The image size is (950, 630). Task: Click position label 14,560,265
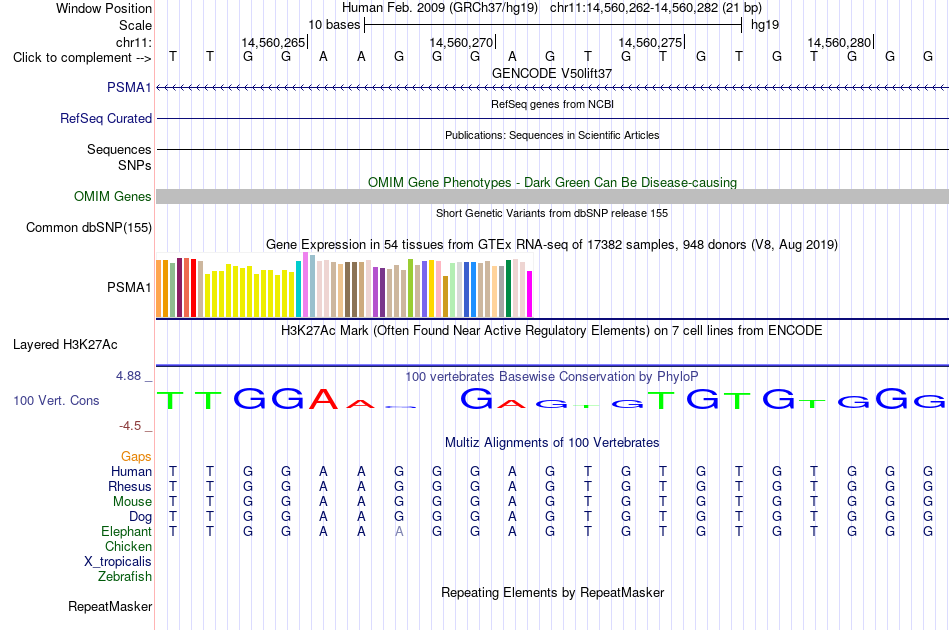(273, 42)
